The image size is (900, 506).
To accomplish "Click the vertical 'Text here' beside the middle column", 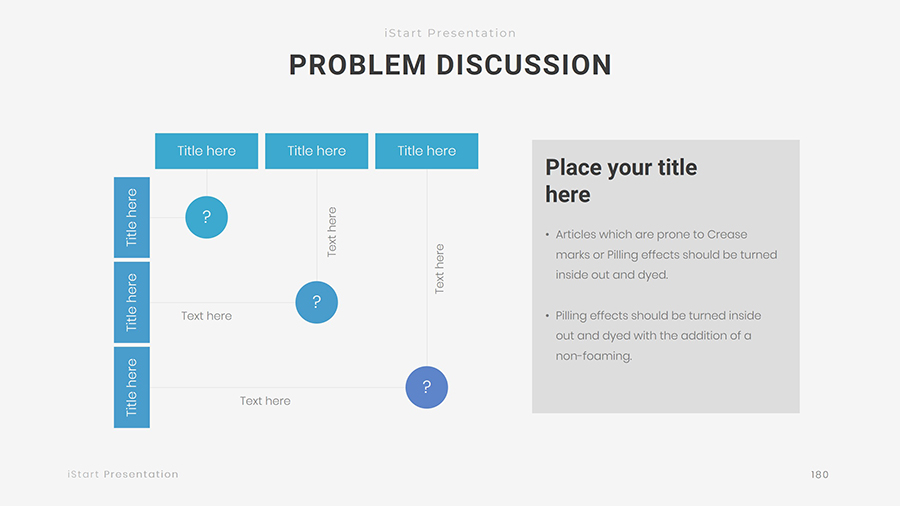I will point(332,232).
